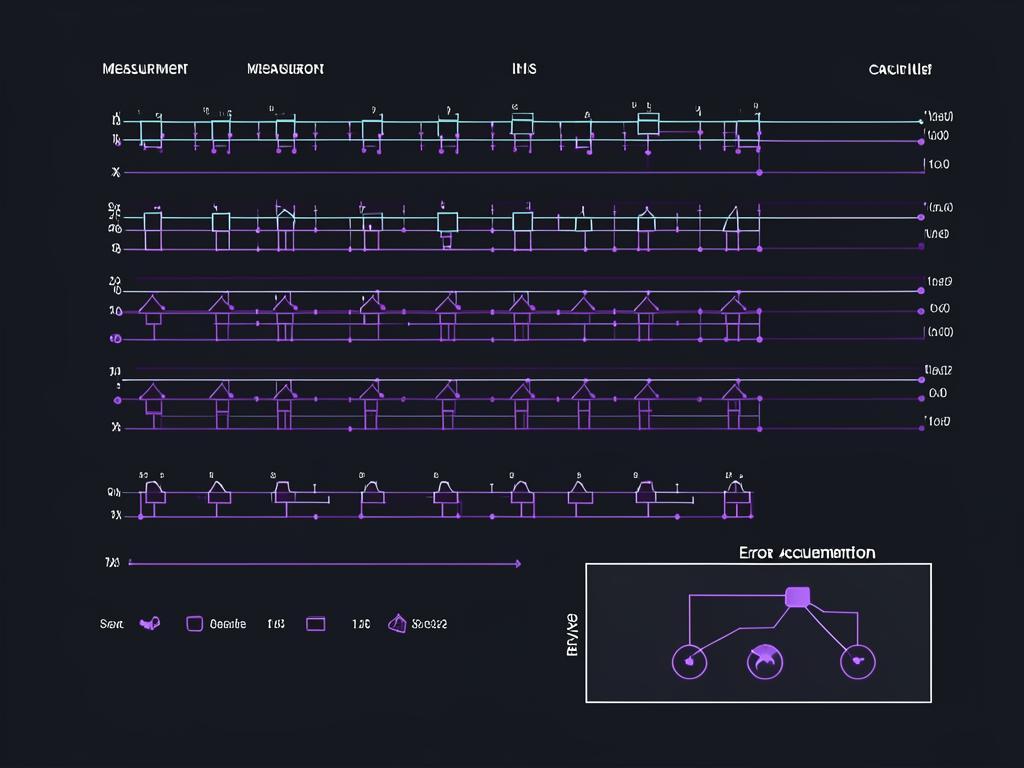Open the CACIIIUEI header at top right

[901, 69]
